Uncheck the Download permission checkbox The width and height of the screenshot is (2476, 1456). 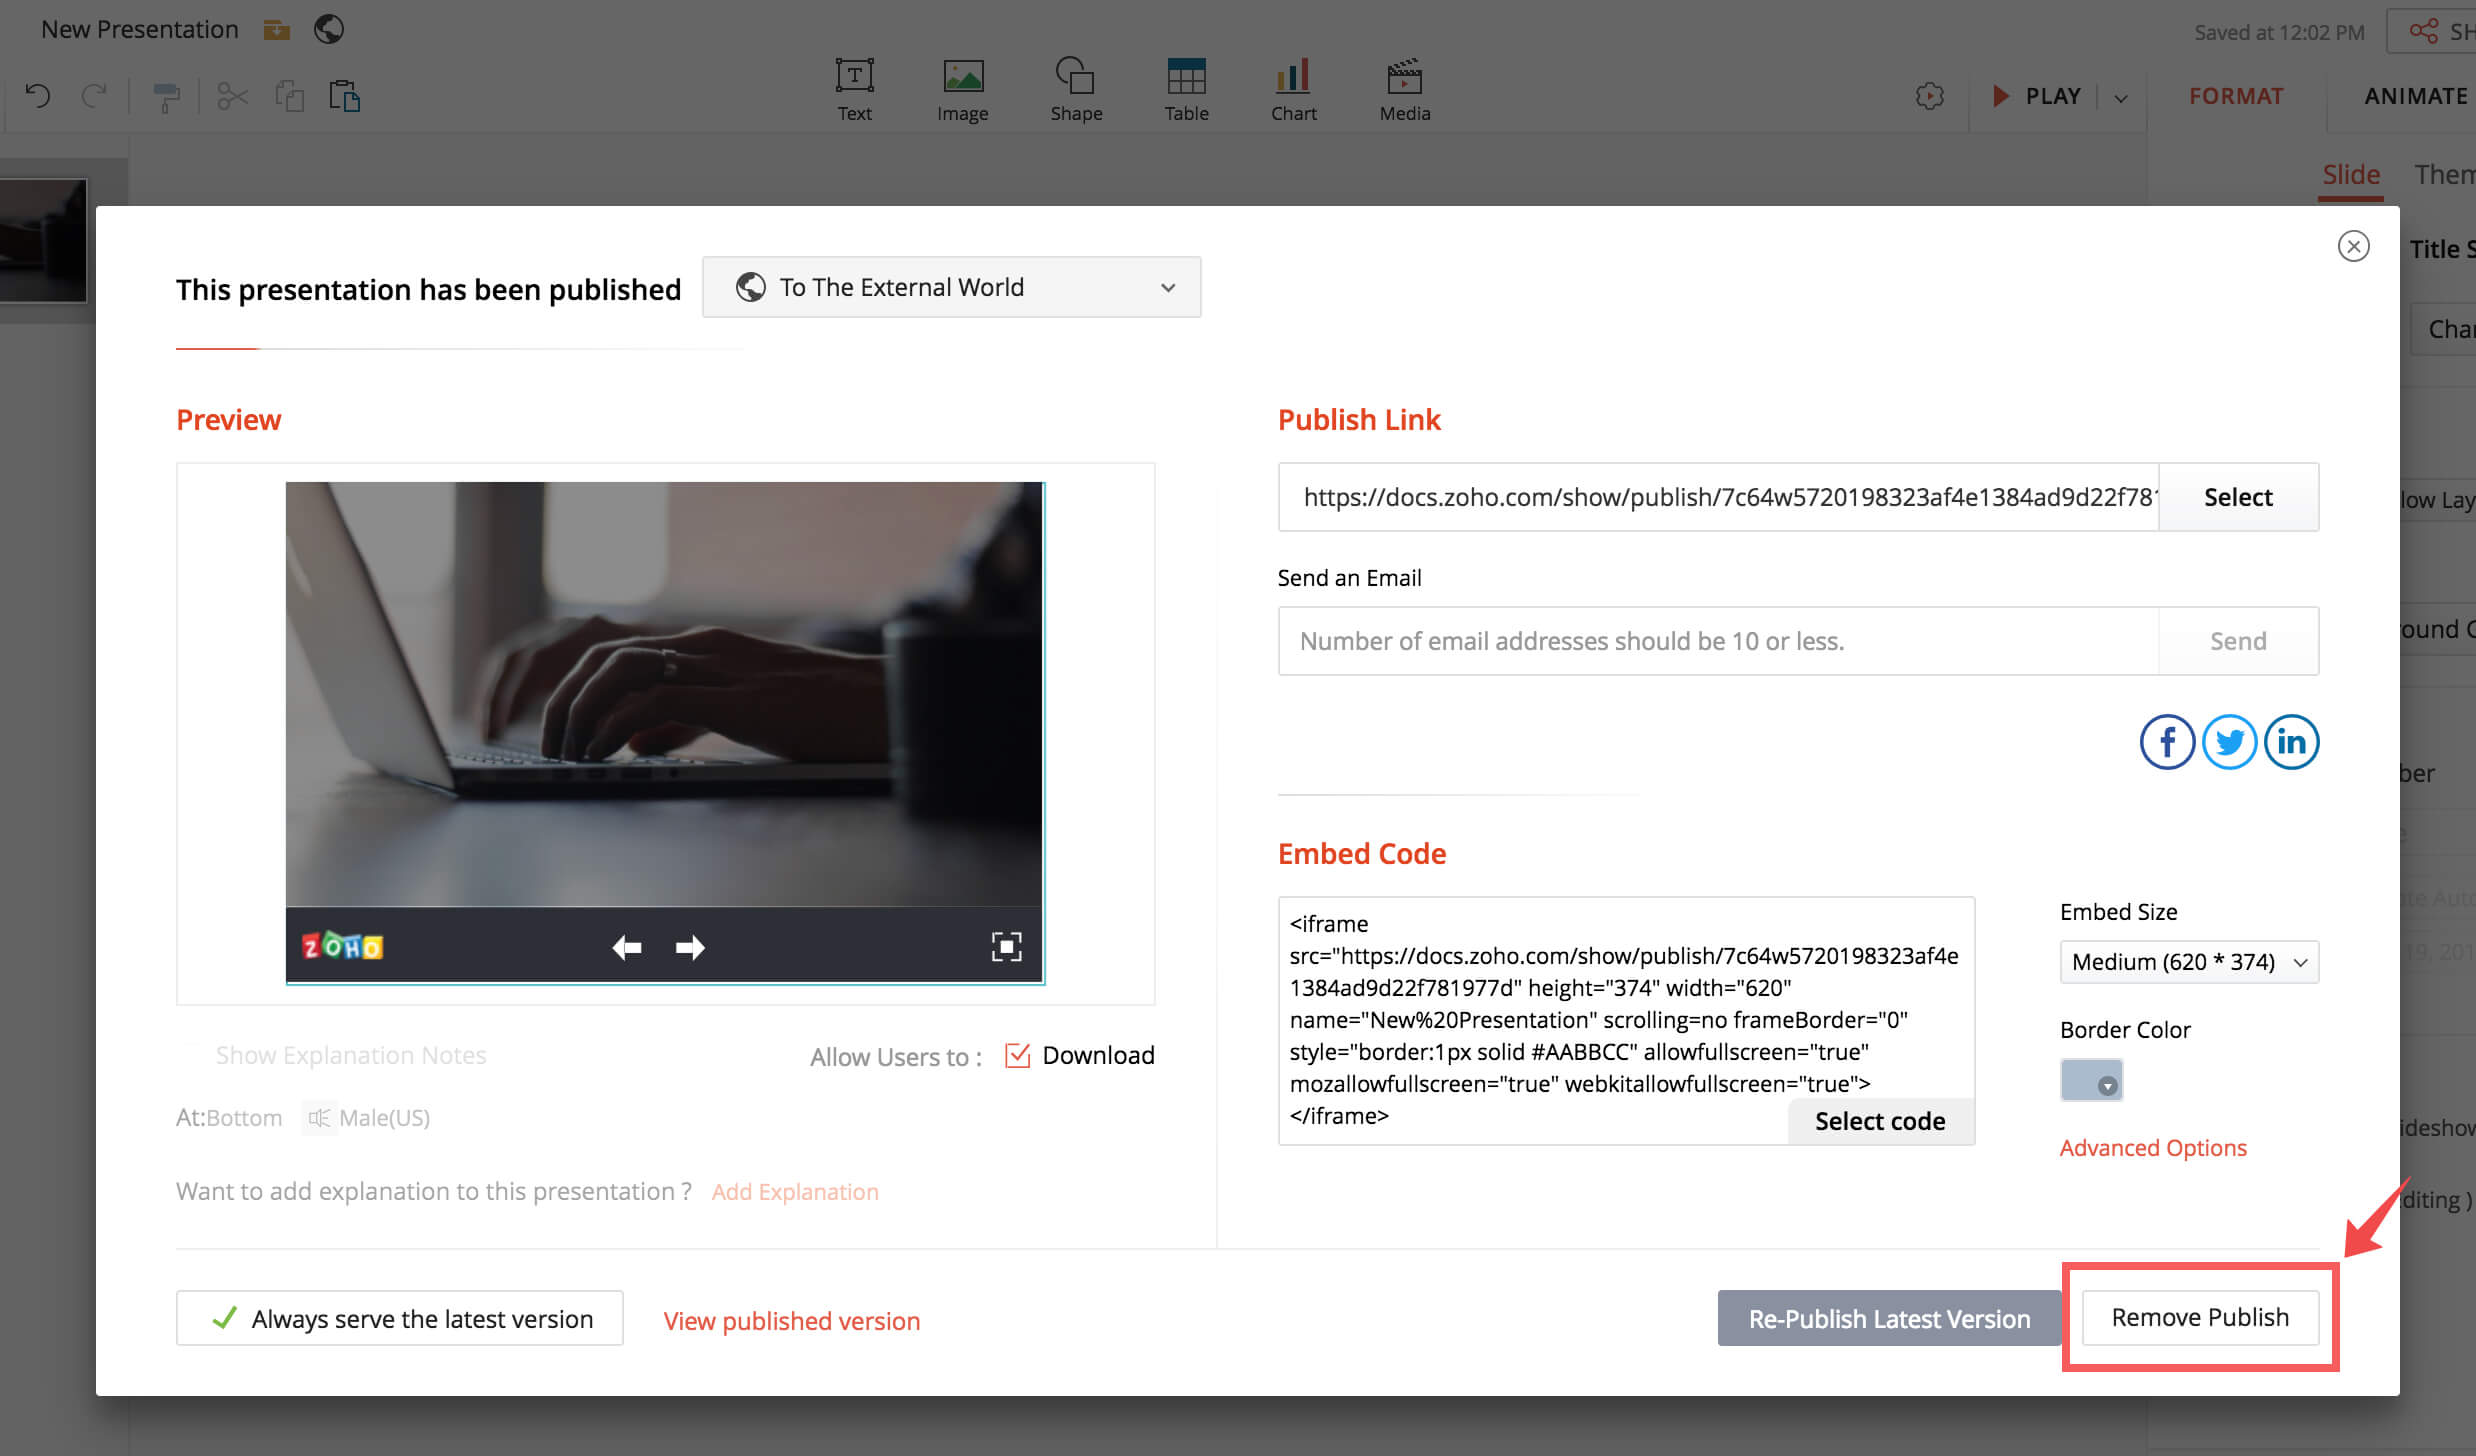[x=1017, y=1055]
